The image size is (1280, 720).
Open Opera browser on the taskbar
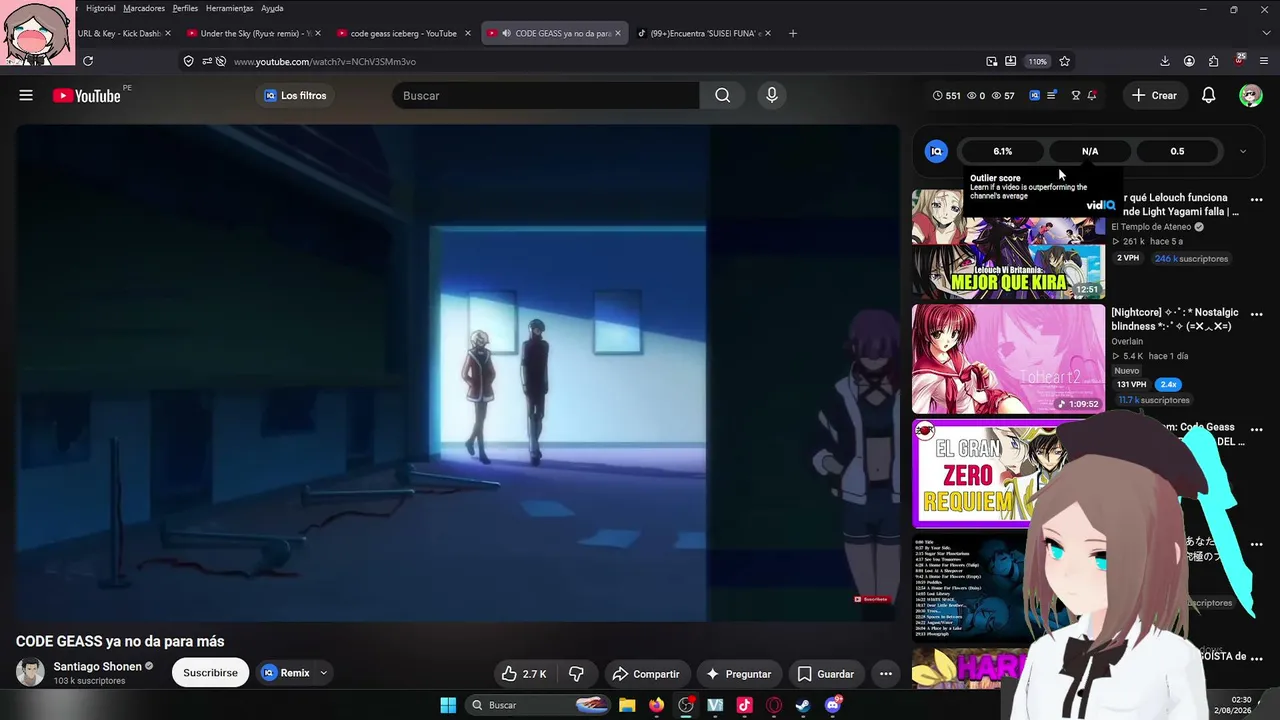coord(774,705)
